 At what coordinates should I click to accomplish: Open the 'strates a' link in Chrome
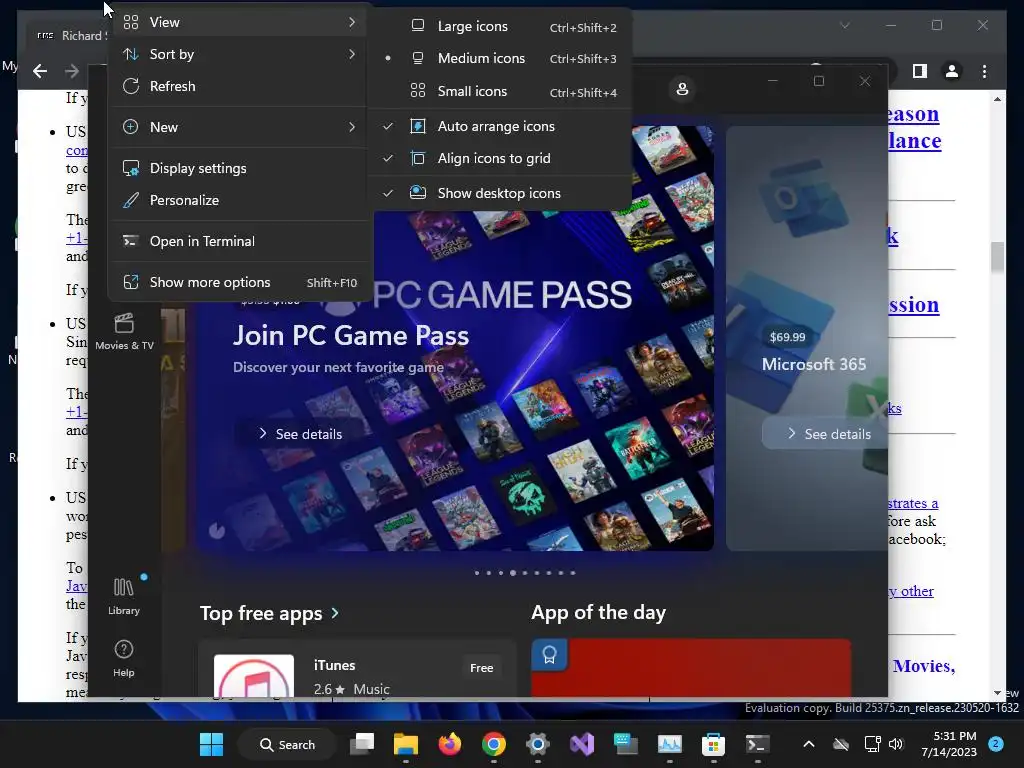[x=913, y=503]
